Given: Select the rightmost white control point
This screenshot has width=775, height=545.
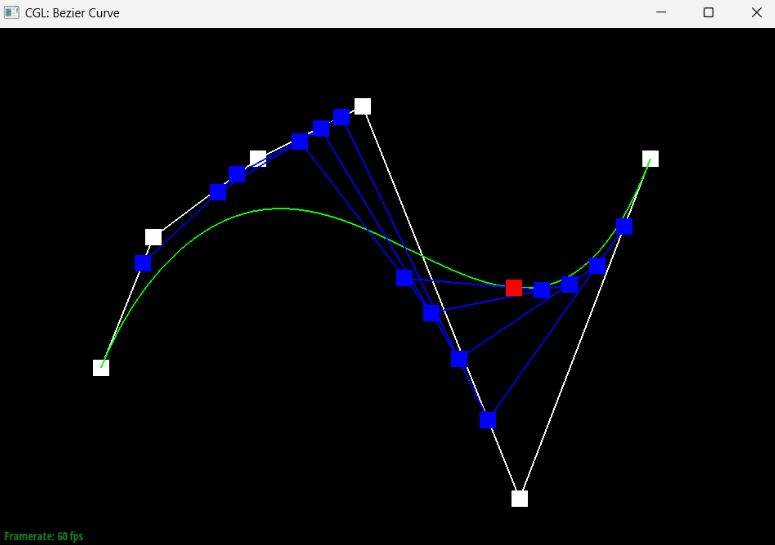Looking at the screenshot, I should [650, 159].
